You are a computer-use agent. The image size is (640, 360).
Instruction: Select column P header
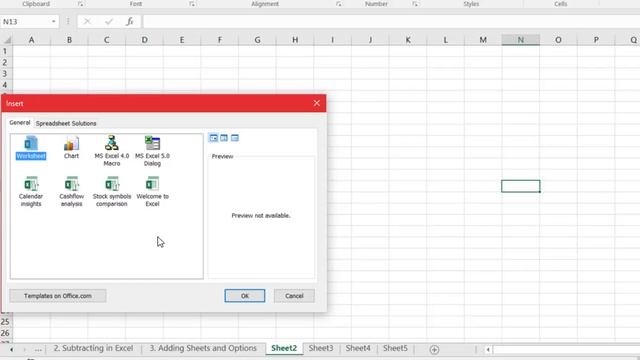(x=596, y=40)
